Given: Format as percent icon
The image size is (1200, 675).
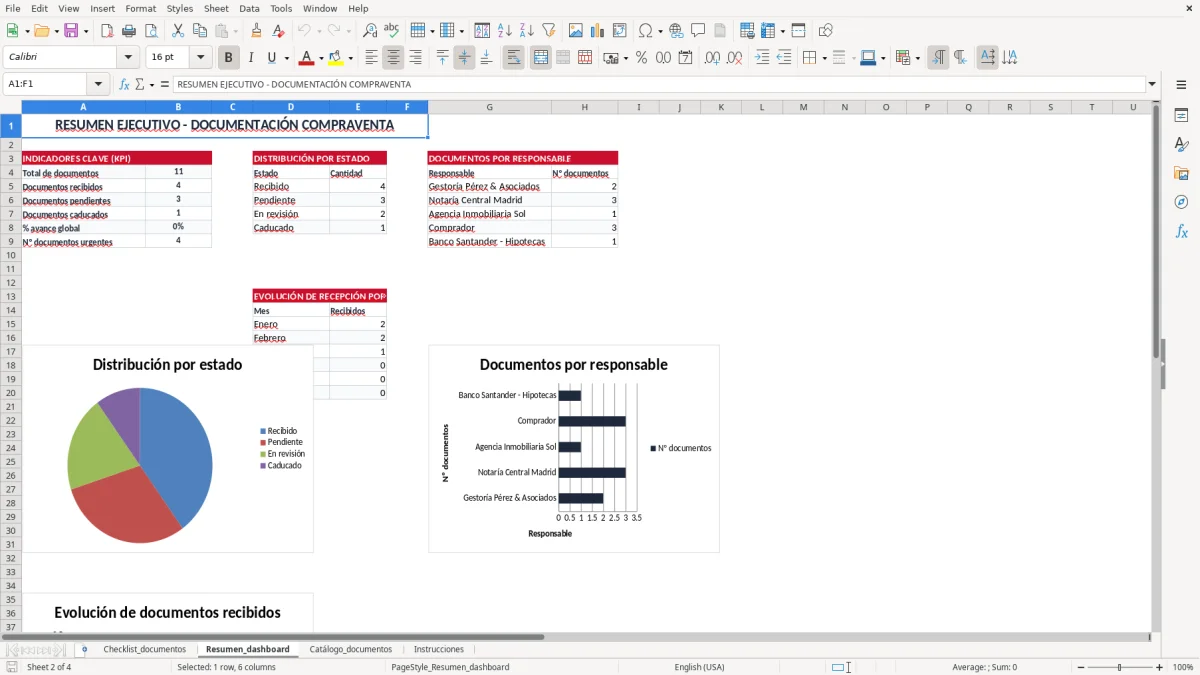Looking at the screenshot, I should (641, 58).
